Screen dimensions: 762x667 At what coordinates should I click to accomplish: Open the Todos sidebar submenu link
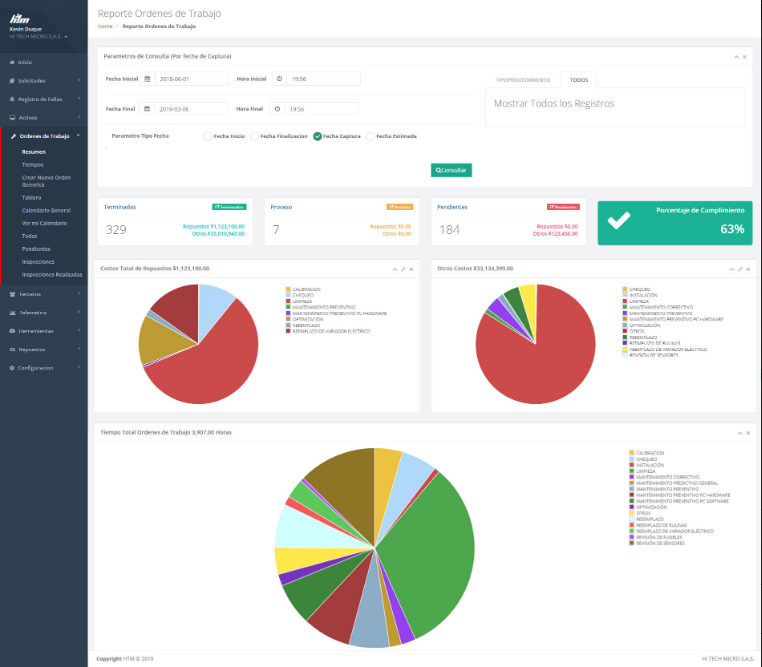tap(29, 236)
